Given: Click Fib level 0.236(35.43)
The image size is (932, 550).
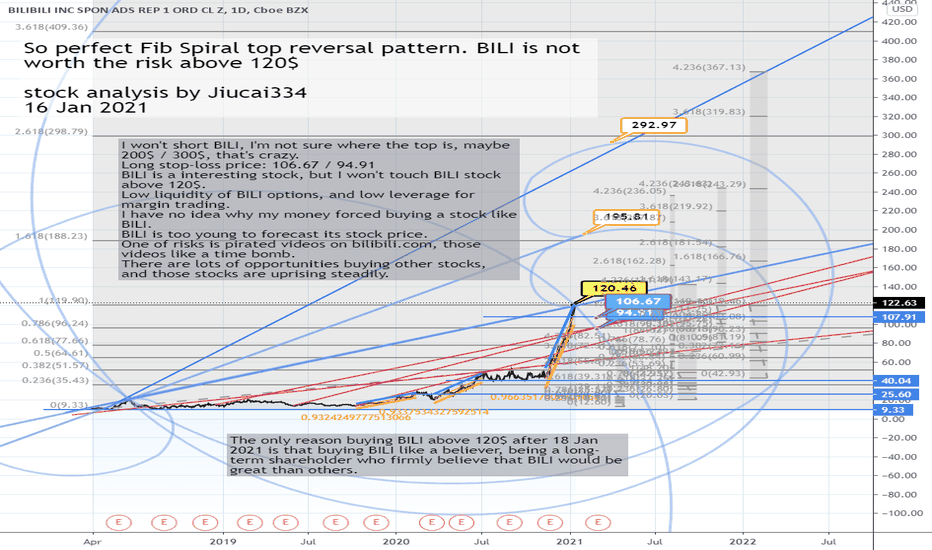Looking at the screenshot, I should click(x=55, y=380).
